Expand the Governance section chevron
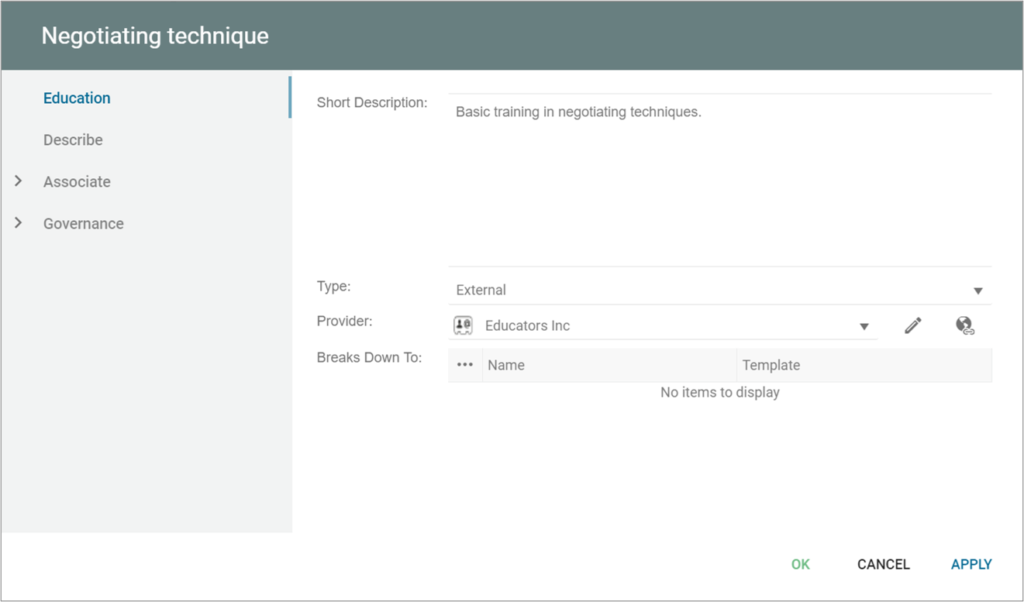Image resolution: width=1024 pixels, height=602 pixels. pyautogui.click(x=18, y=223)
